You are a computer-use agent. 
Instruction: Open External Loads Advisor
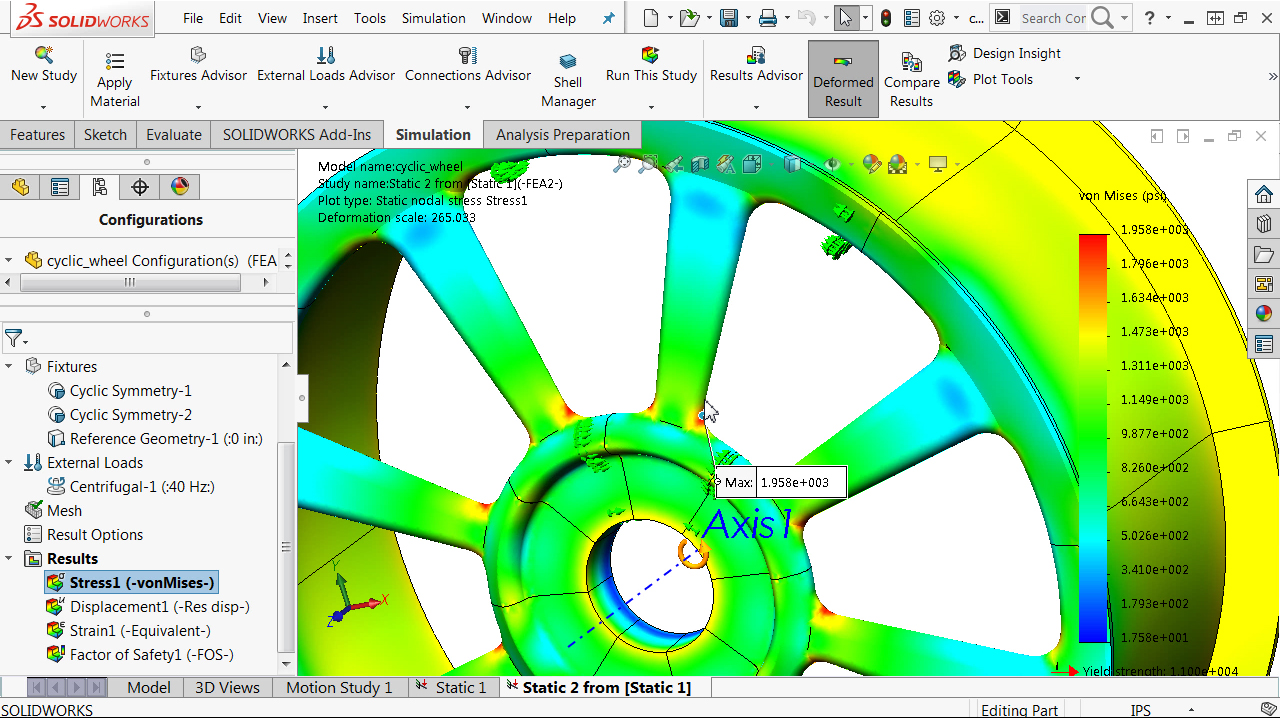pyautogui.click(x=326, y=55)
